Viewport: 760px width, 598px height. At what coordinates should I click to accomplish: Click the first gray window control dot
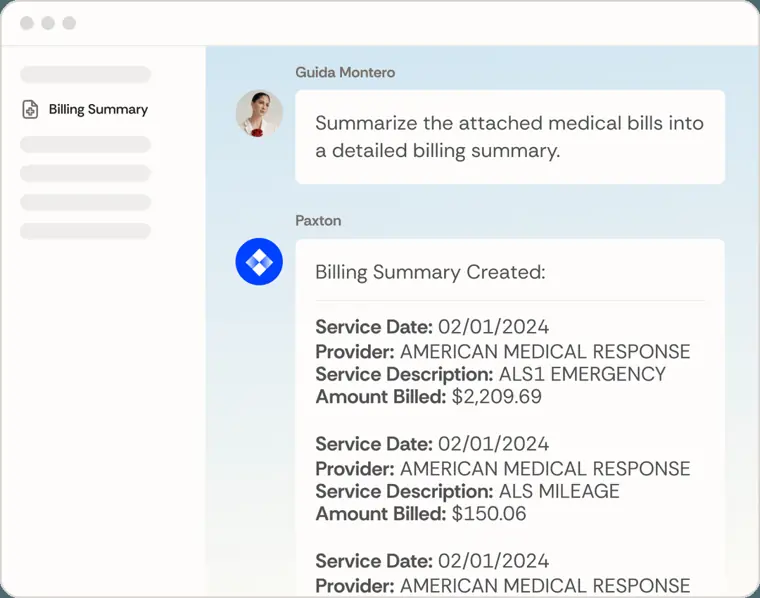(x=27, y=23)
